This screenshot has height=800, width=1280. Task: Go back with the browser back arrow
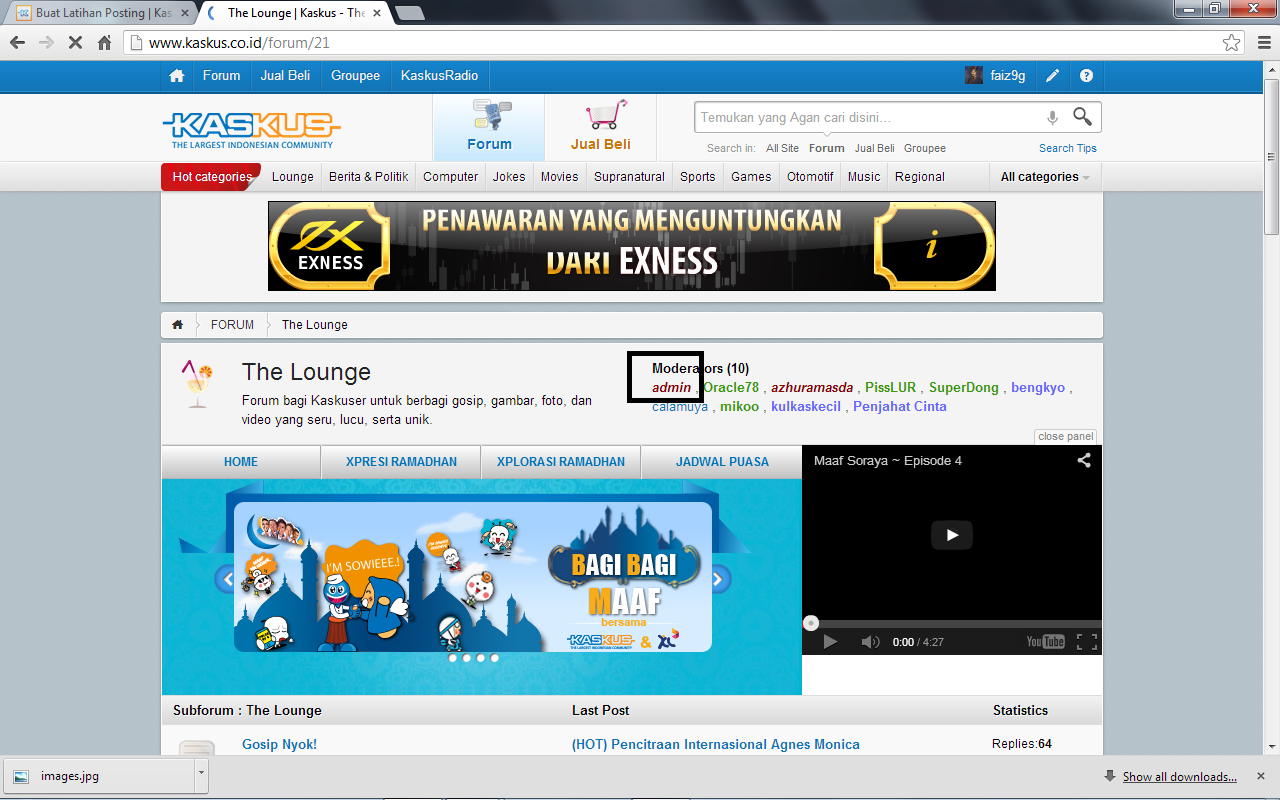(x=17, y=43)
